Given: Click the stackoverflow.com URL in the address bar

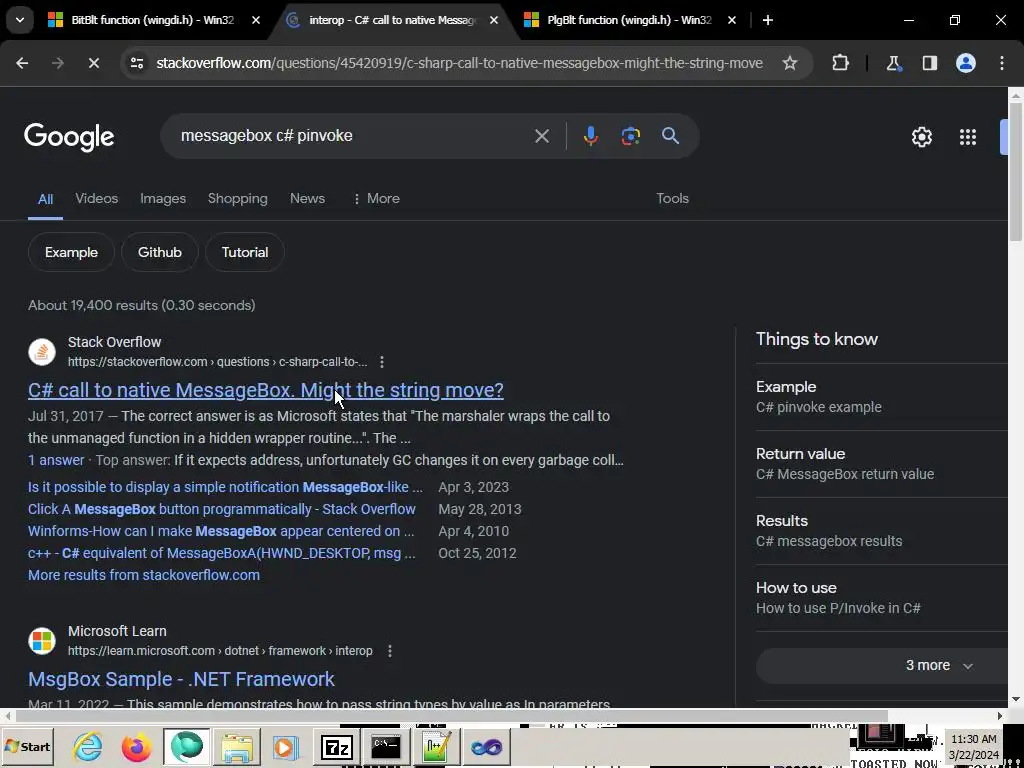Looking at the screenshot, I should [459, 63].
